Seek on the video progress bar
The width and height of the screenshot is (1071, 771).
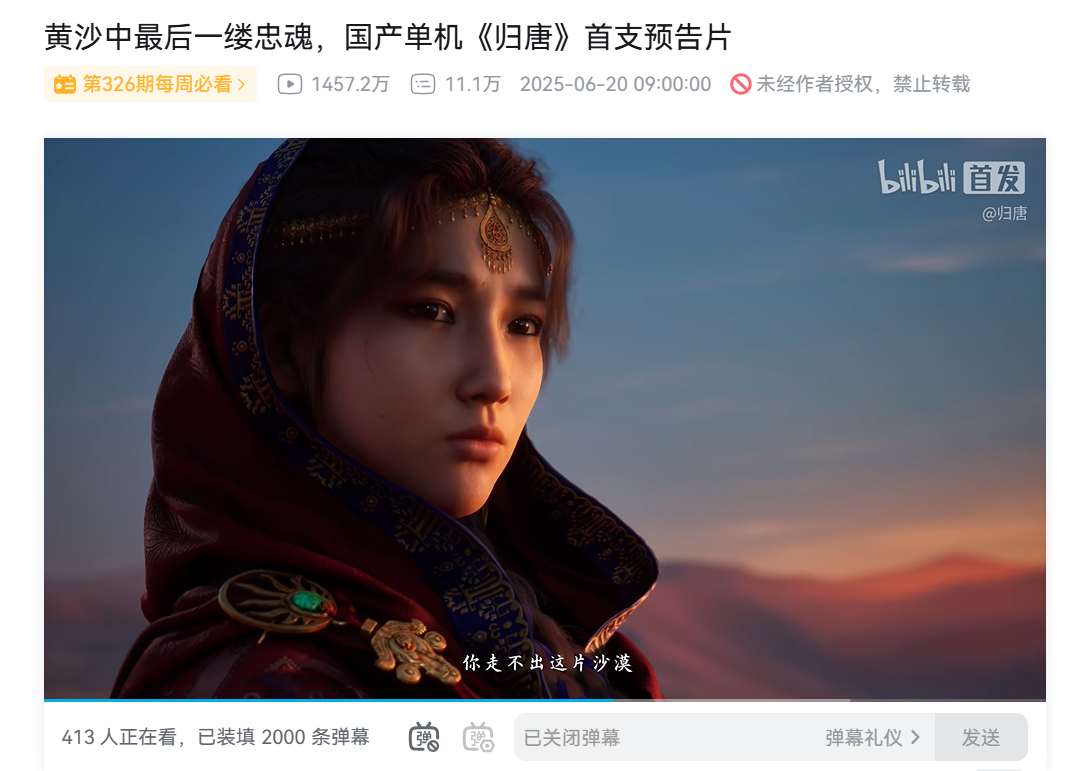(x=544, y=700)
